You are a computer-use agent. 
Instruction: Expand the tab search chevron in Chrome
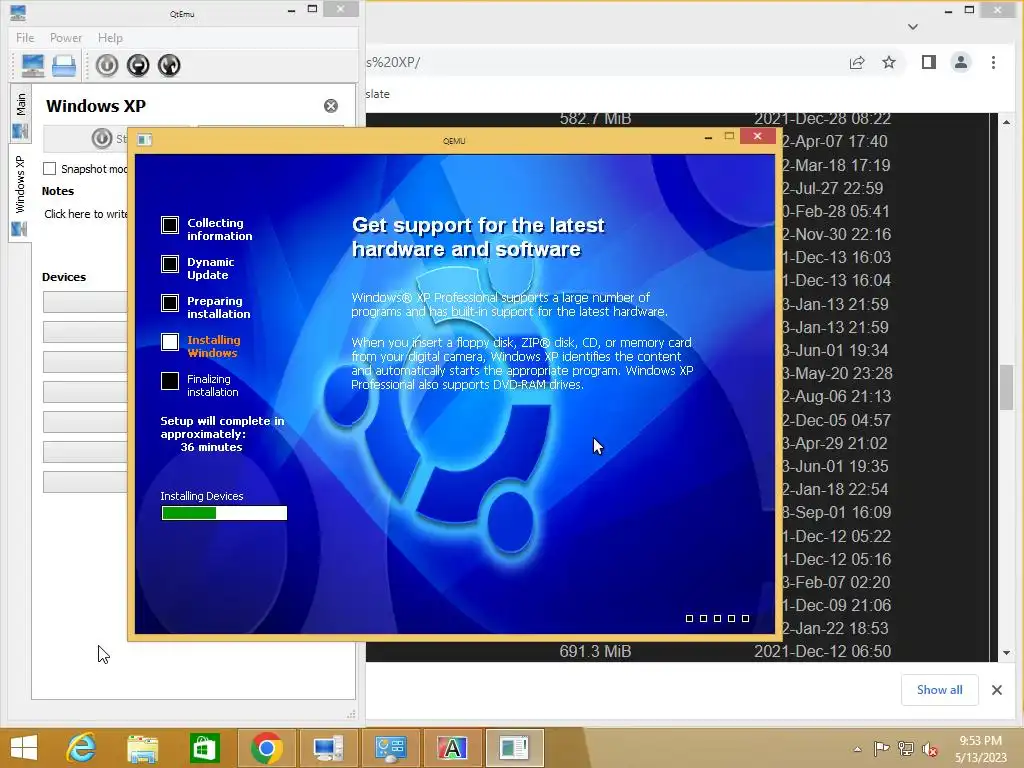[x=913, y=27]
